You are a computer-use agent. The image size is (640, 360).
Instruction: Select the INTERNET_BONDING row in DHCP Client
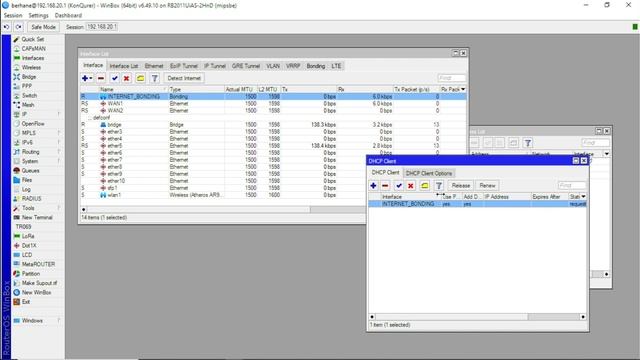pos(477,204)
